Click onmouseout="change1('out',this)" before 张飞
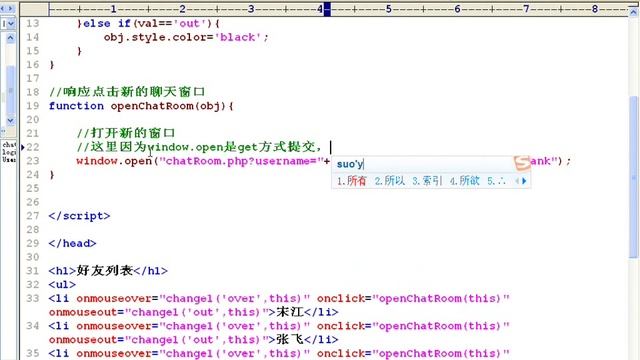Screen dimensions: 640x360 tap(159, 340)
